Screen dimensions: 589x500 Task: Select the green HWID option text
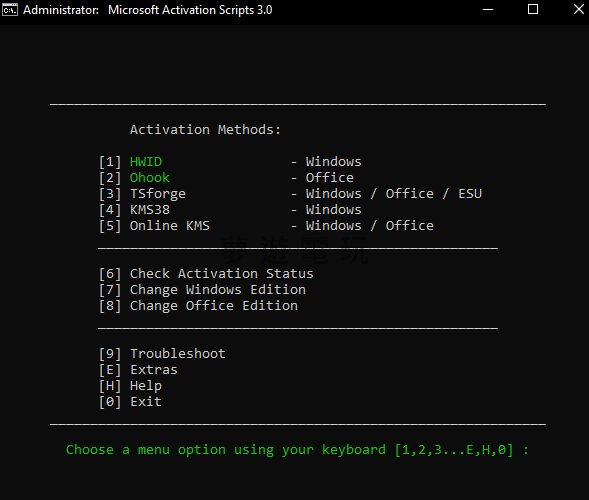coord(146,162)
